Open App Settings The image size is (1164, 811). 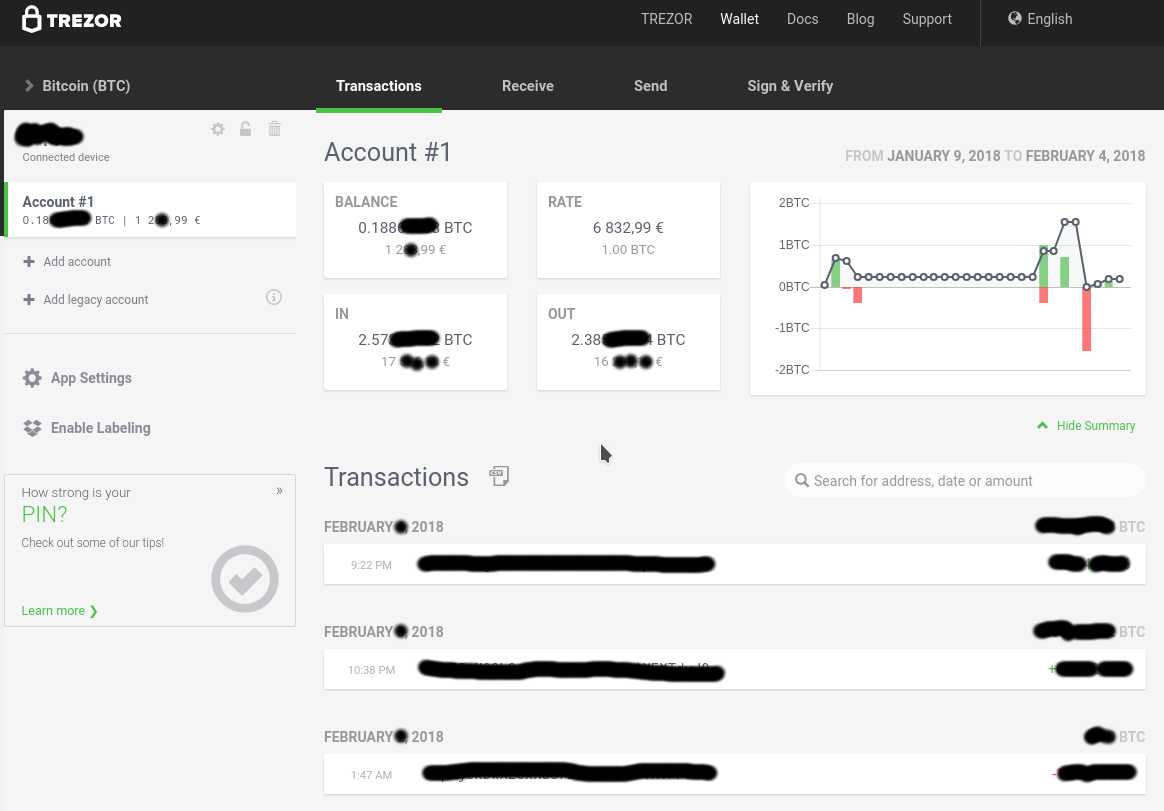click(x=91, y=378)
